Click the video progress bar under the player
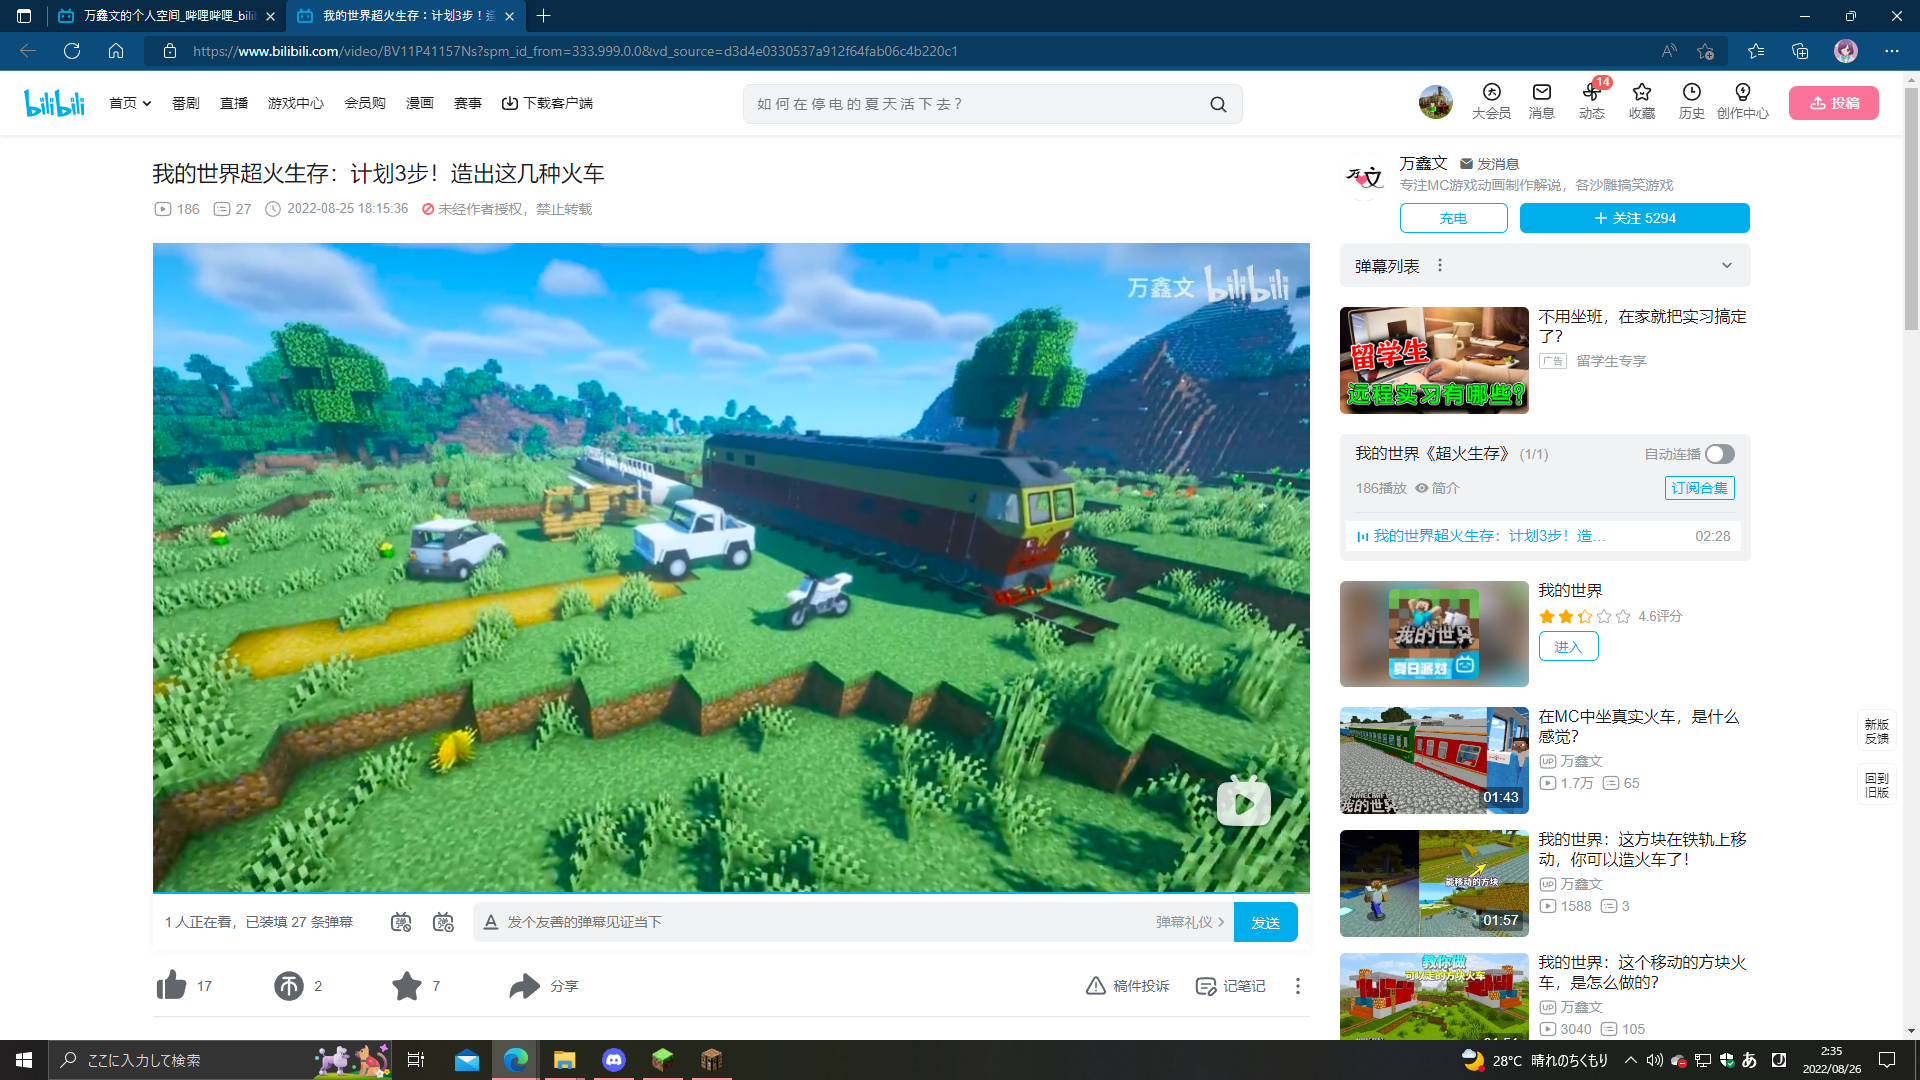 (x=730, y=892)
